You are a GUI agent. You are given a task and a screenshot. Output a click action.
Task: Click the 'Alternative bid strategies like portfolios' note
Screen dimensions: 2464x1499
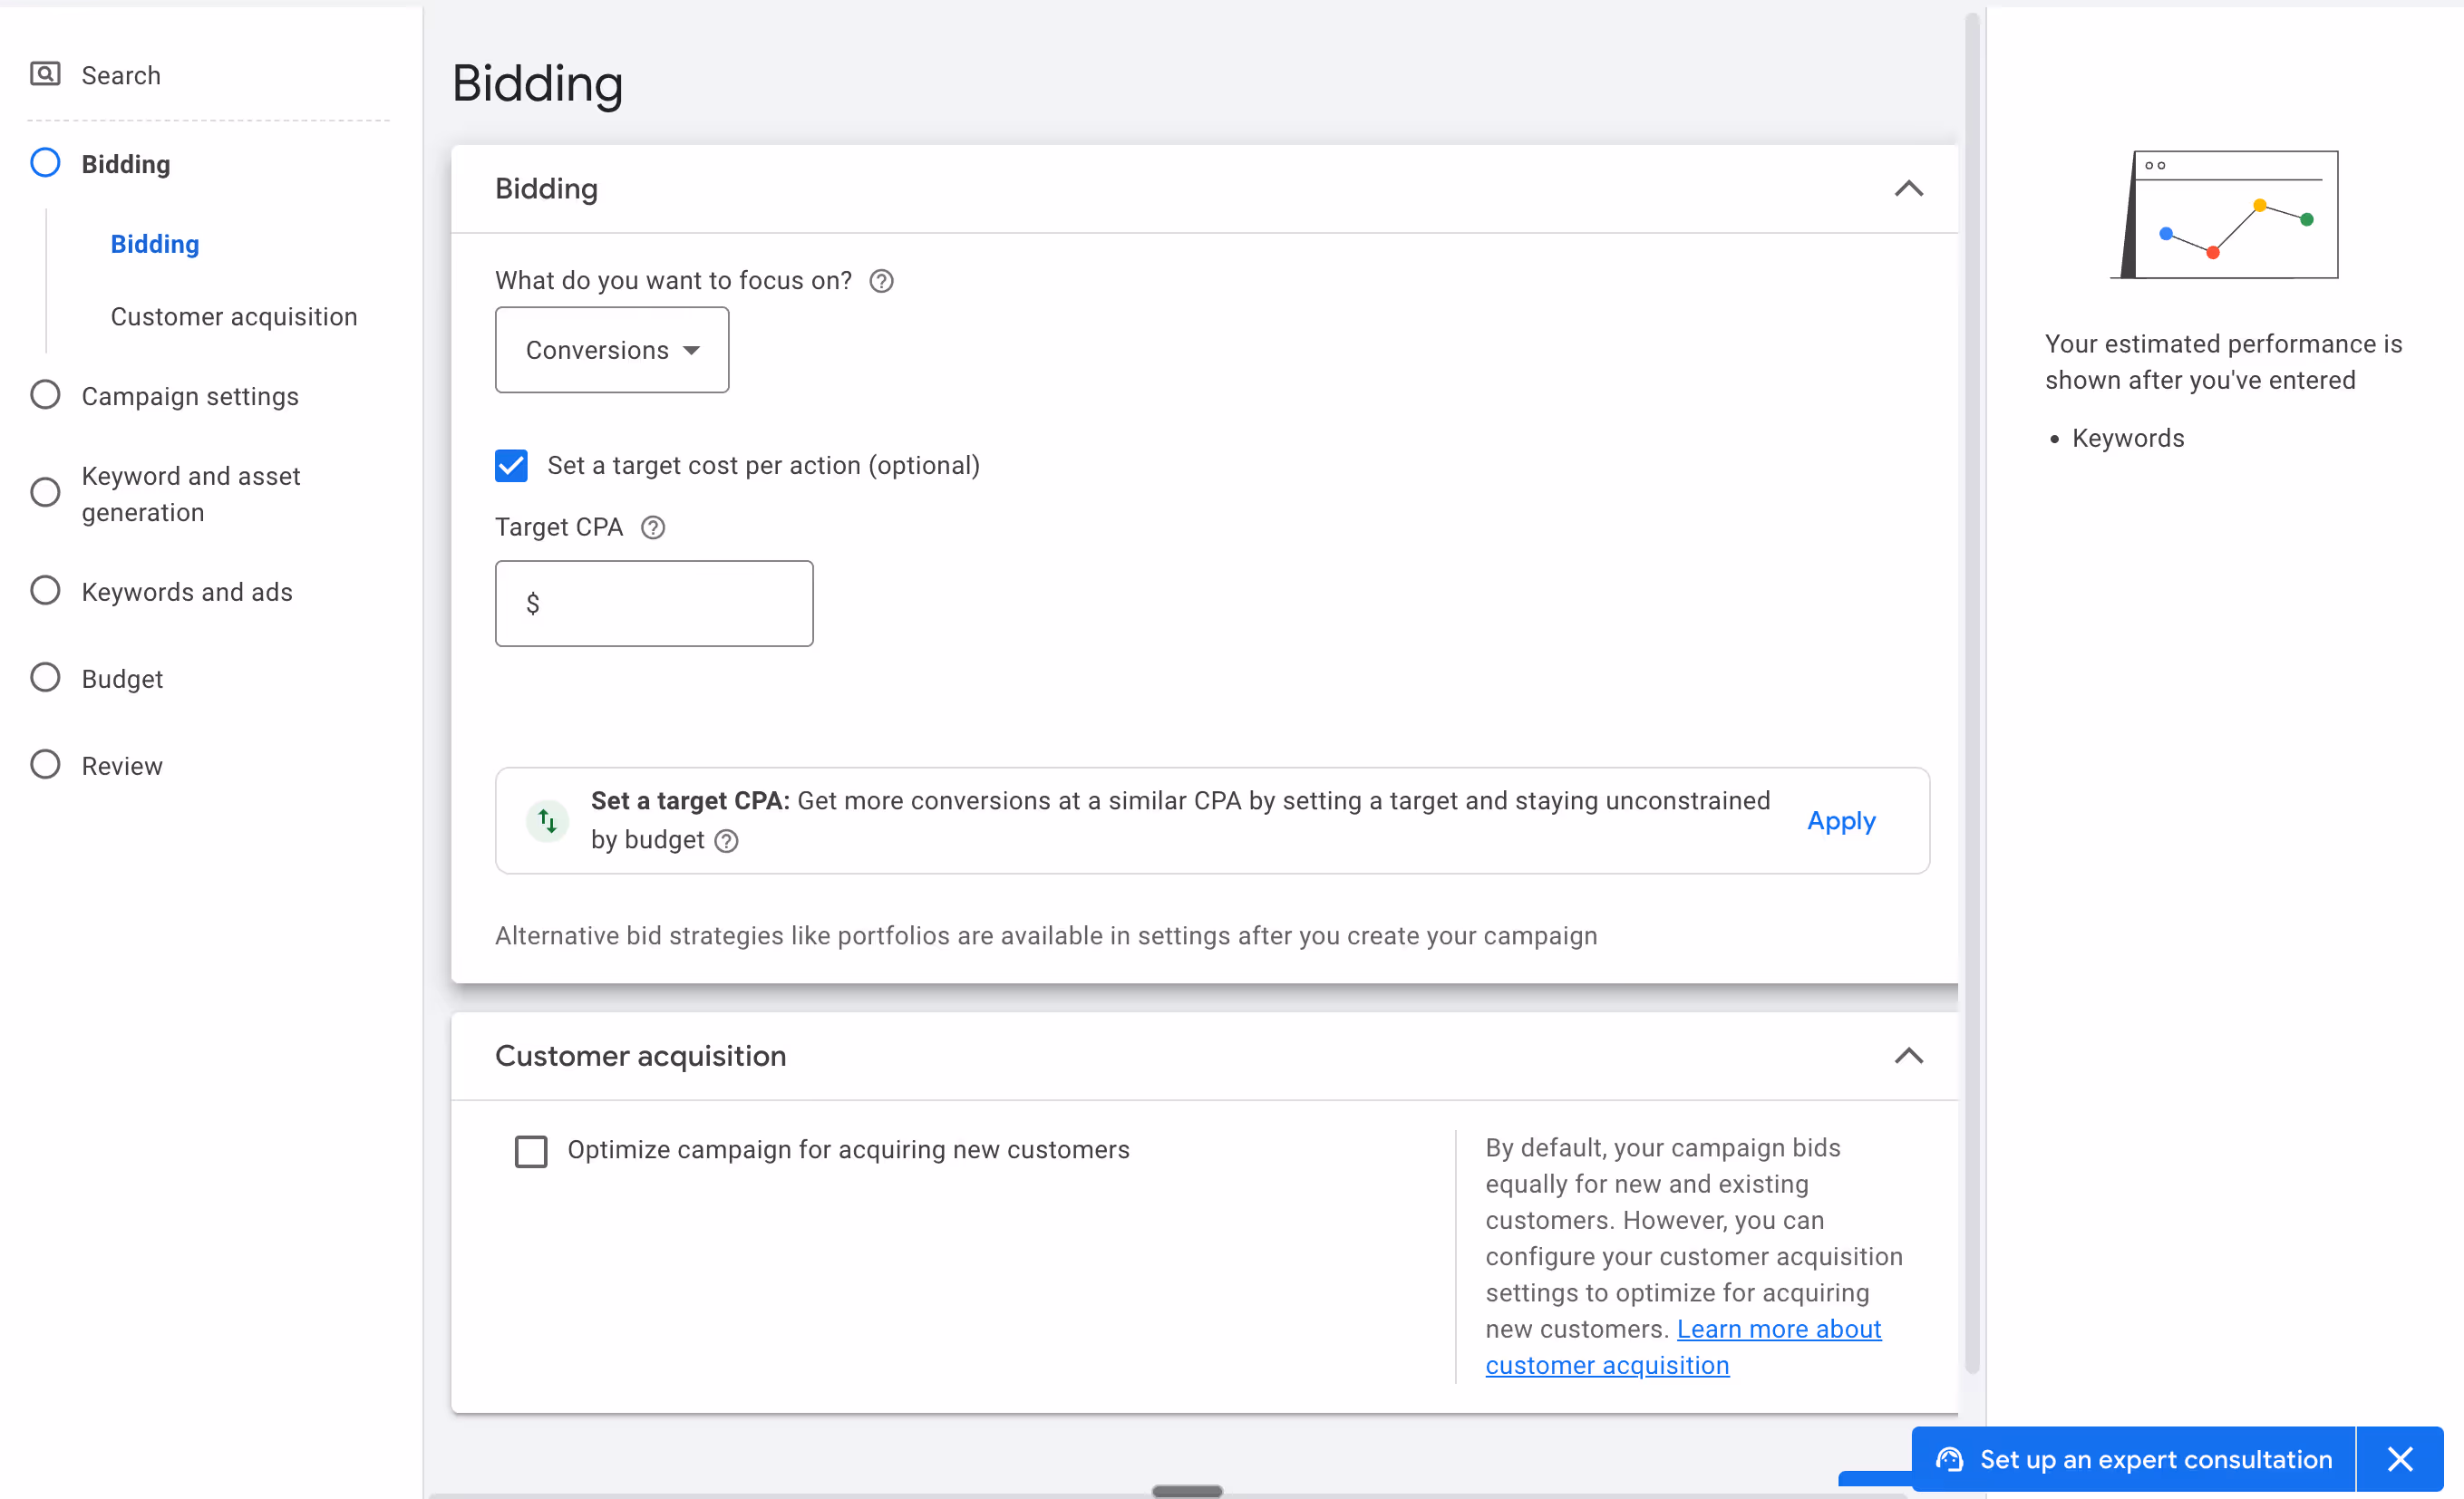click(1046, 936)
